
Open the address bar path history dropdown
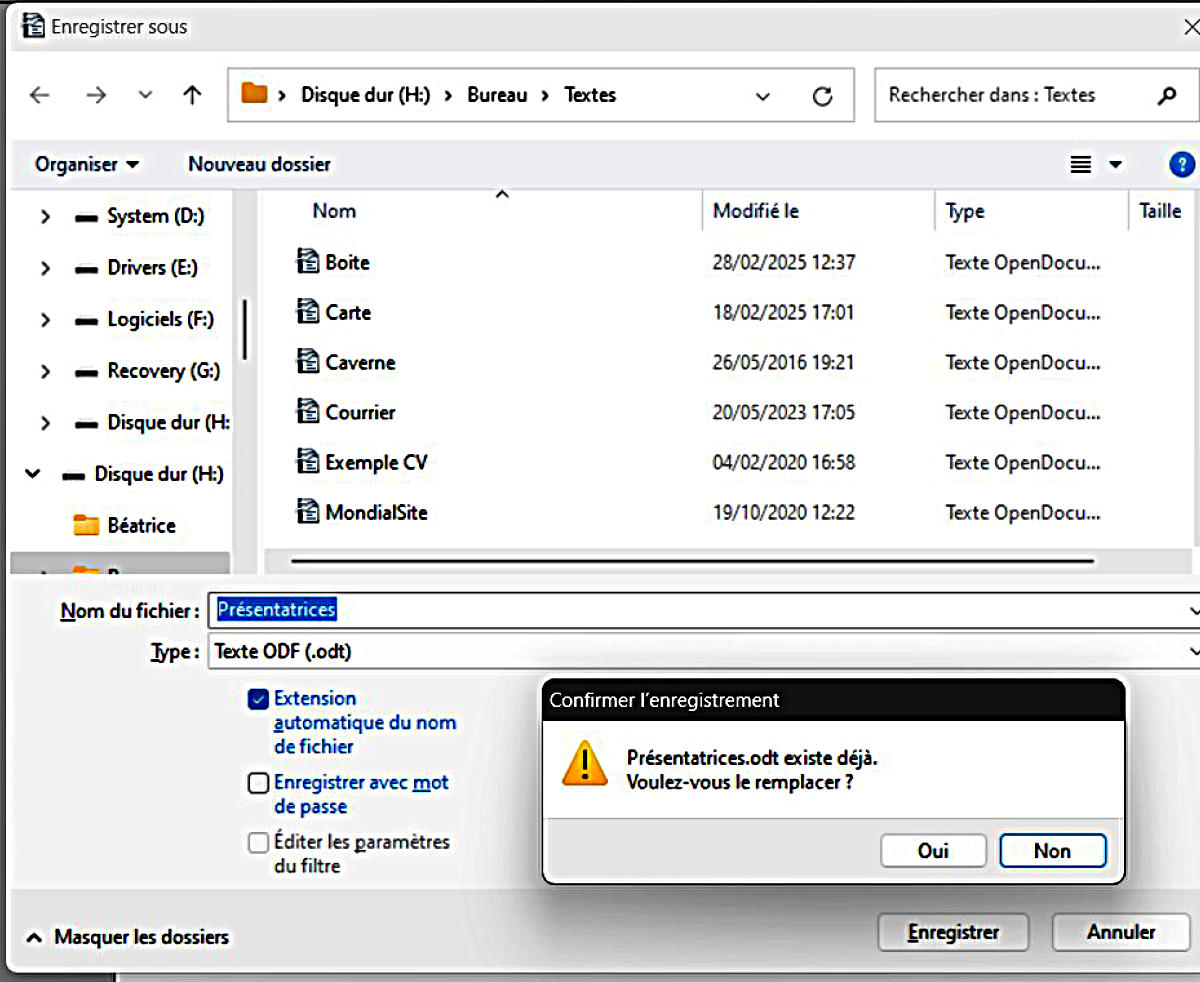(x=763, y=97)
